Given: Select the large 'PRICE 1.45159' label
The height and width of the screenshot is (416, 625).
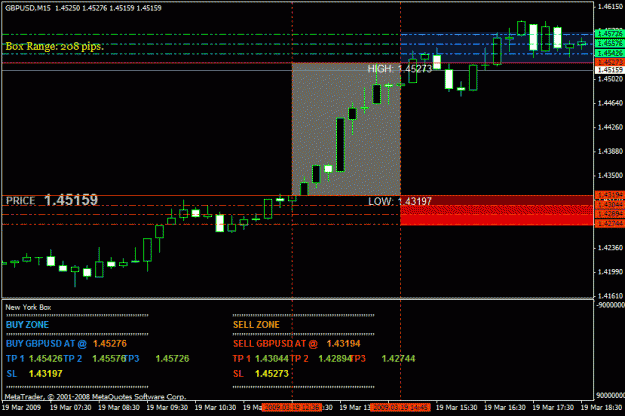Looking at the screenshot, I should tap(52, 200).
